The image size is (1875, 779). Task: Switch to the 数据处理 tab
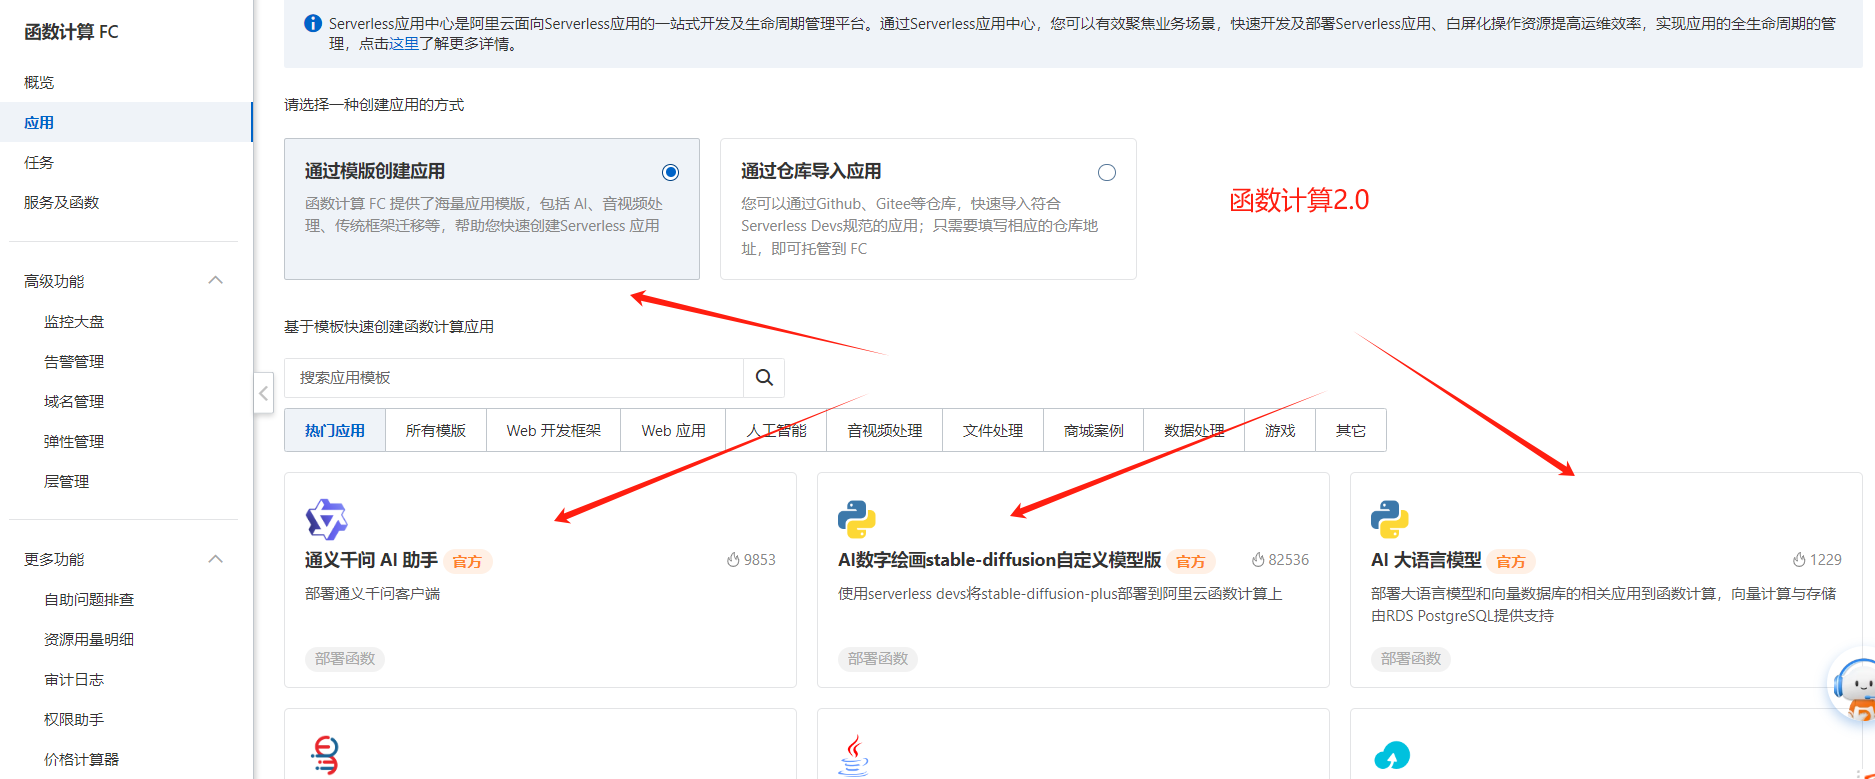1194,430
